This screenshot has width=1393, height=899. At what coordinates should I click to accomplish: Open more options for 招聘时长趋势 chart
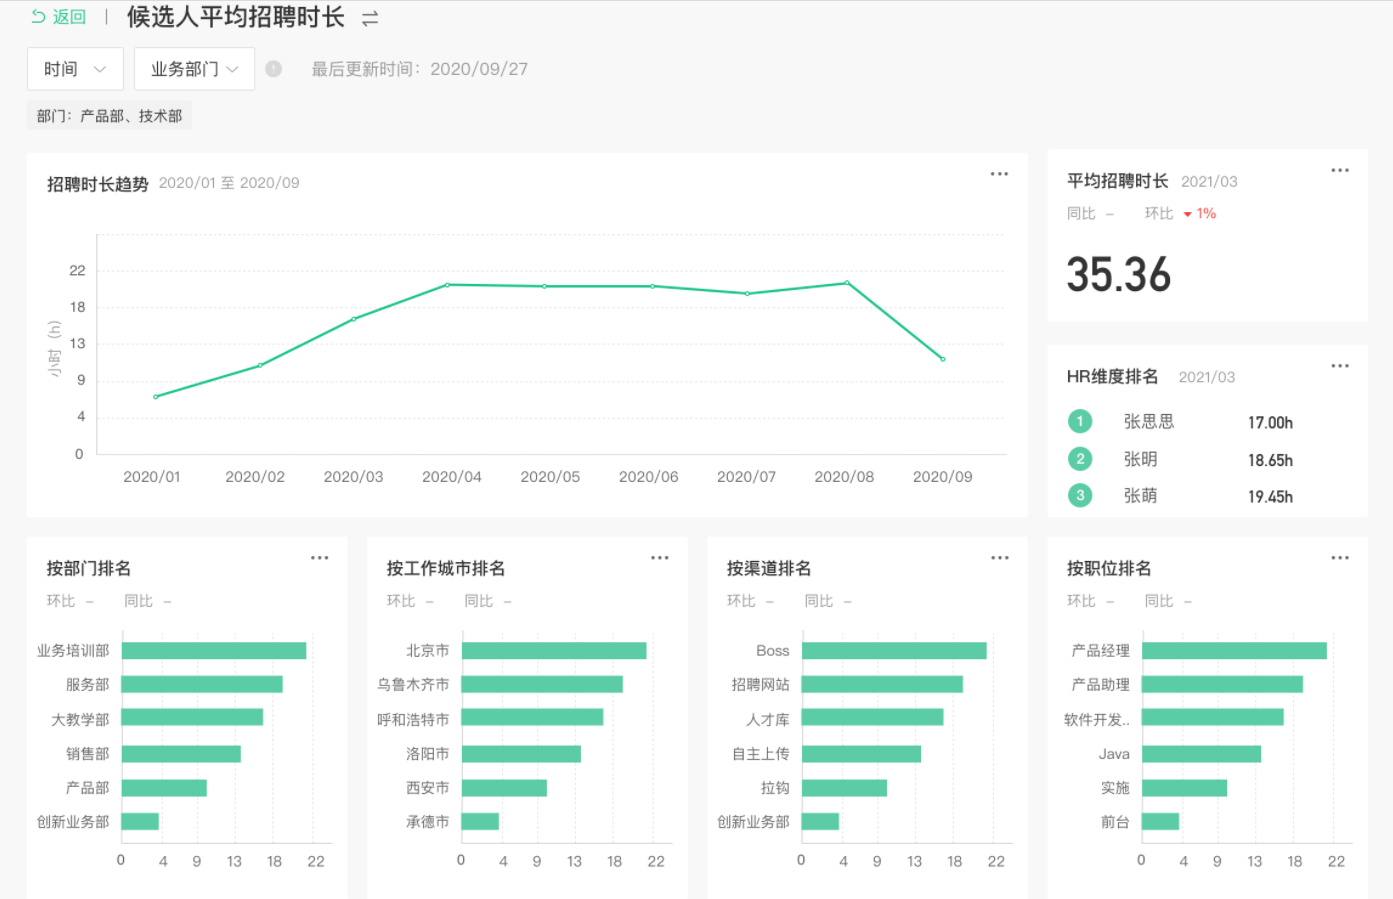pyautogui.click(x=999, y=174)
